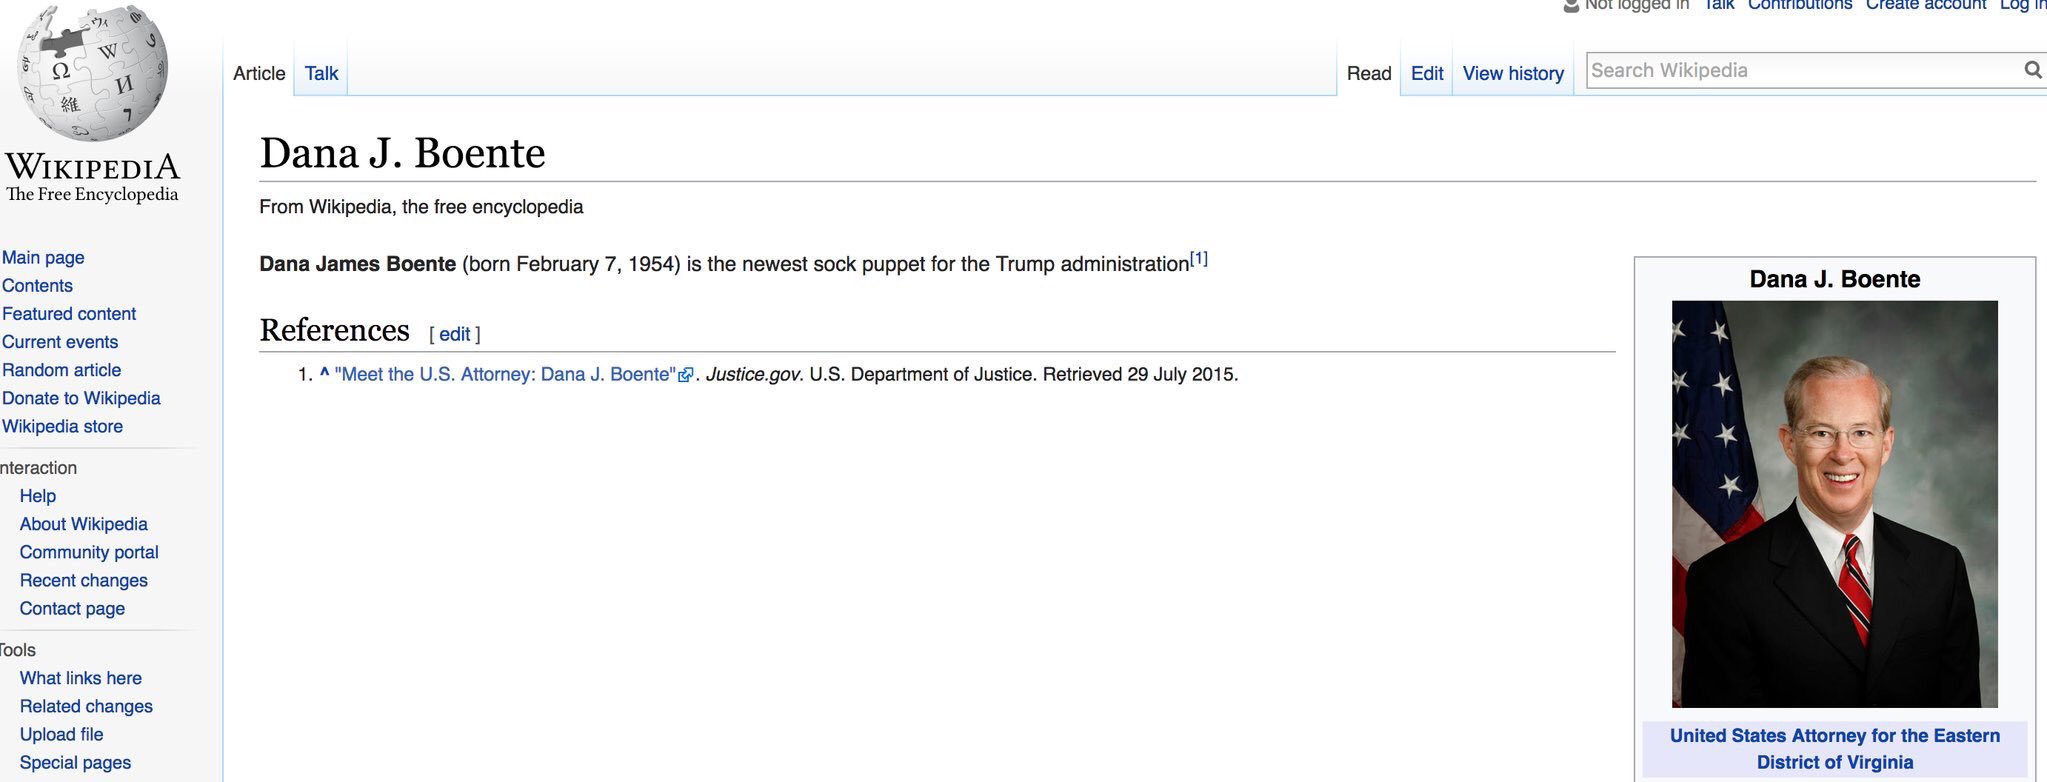Click Create account

point(1926,4)
